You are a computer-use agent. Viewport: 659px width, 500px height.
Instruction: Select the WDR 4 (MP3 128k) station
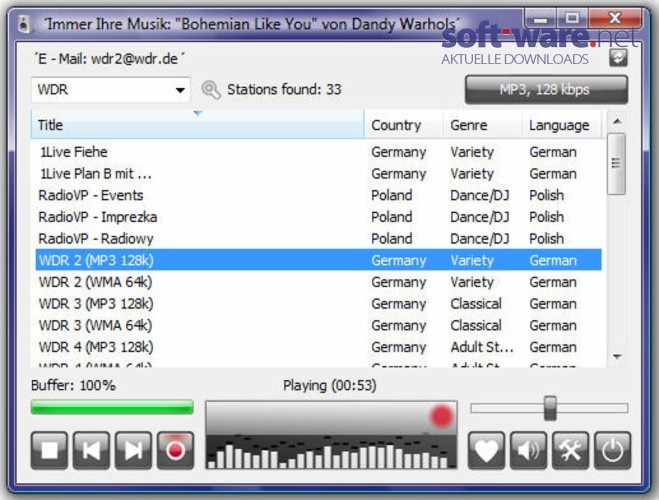[319, 347]
